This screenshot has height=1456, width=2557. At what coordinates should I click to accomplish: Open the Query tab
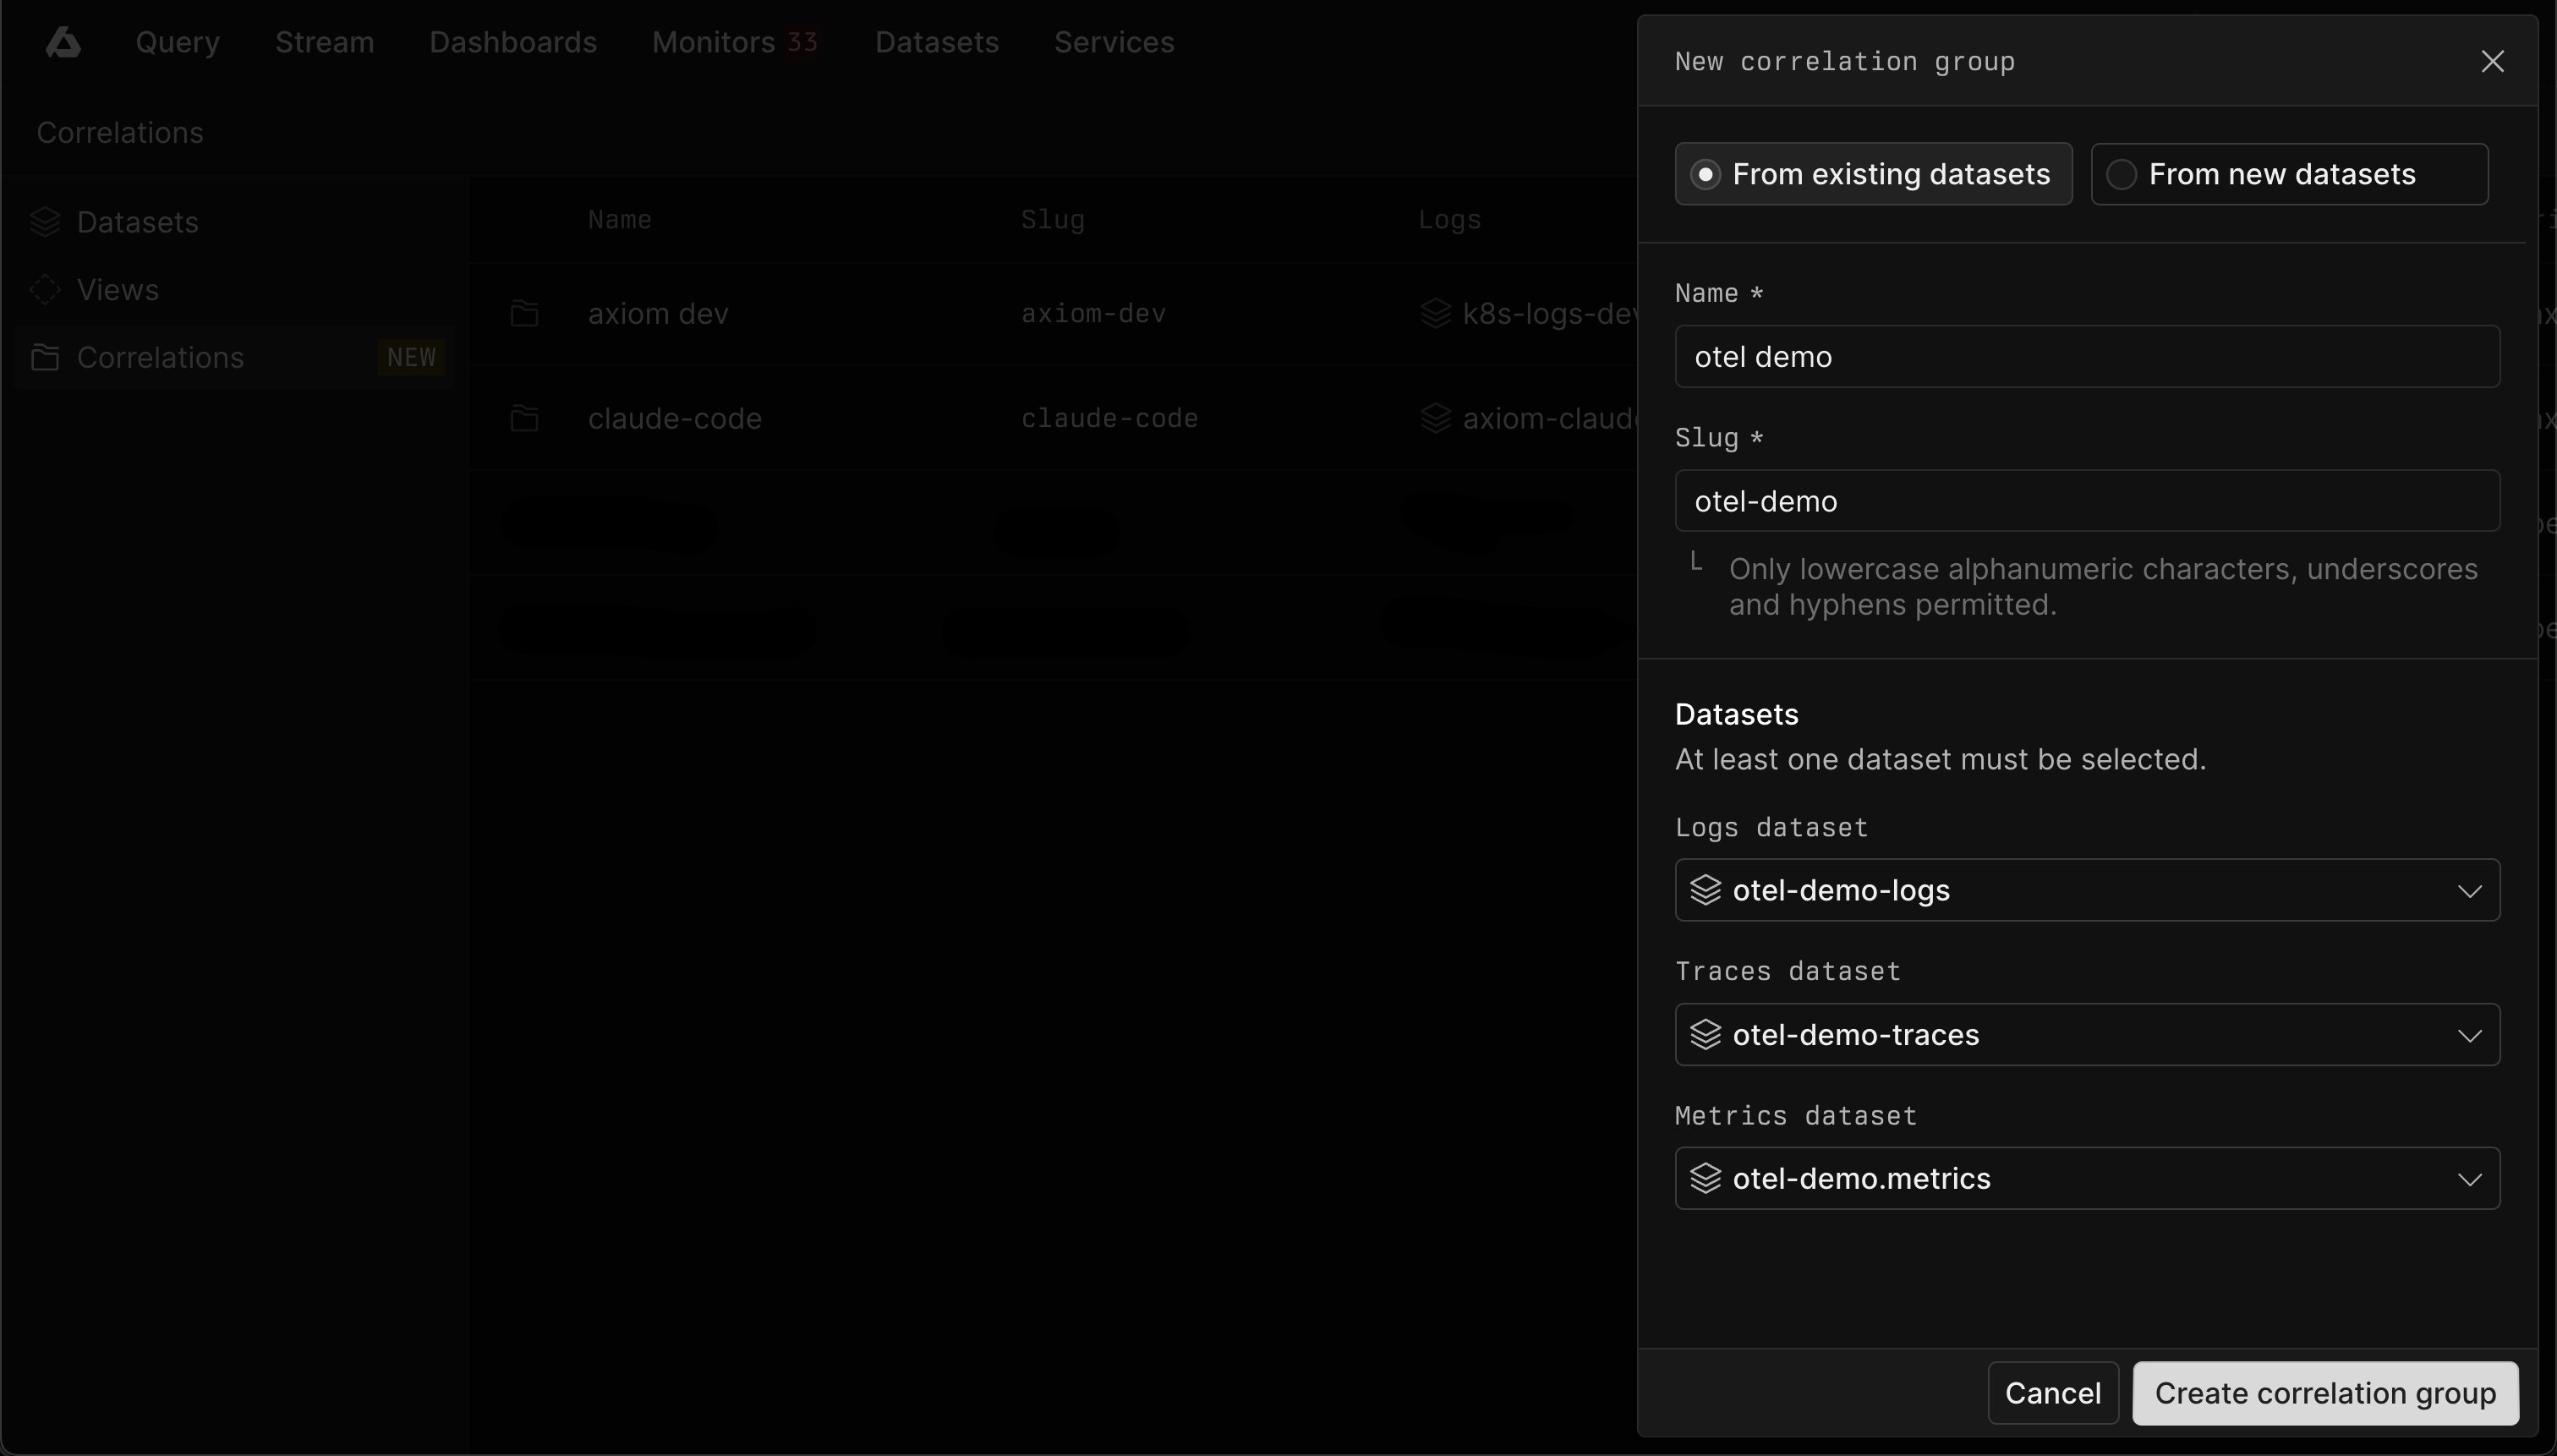pos(178,42)
